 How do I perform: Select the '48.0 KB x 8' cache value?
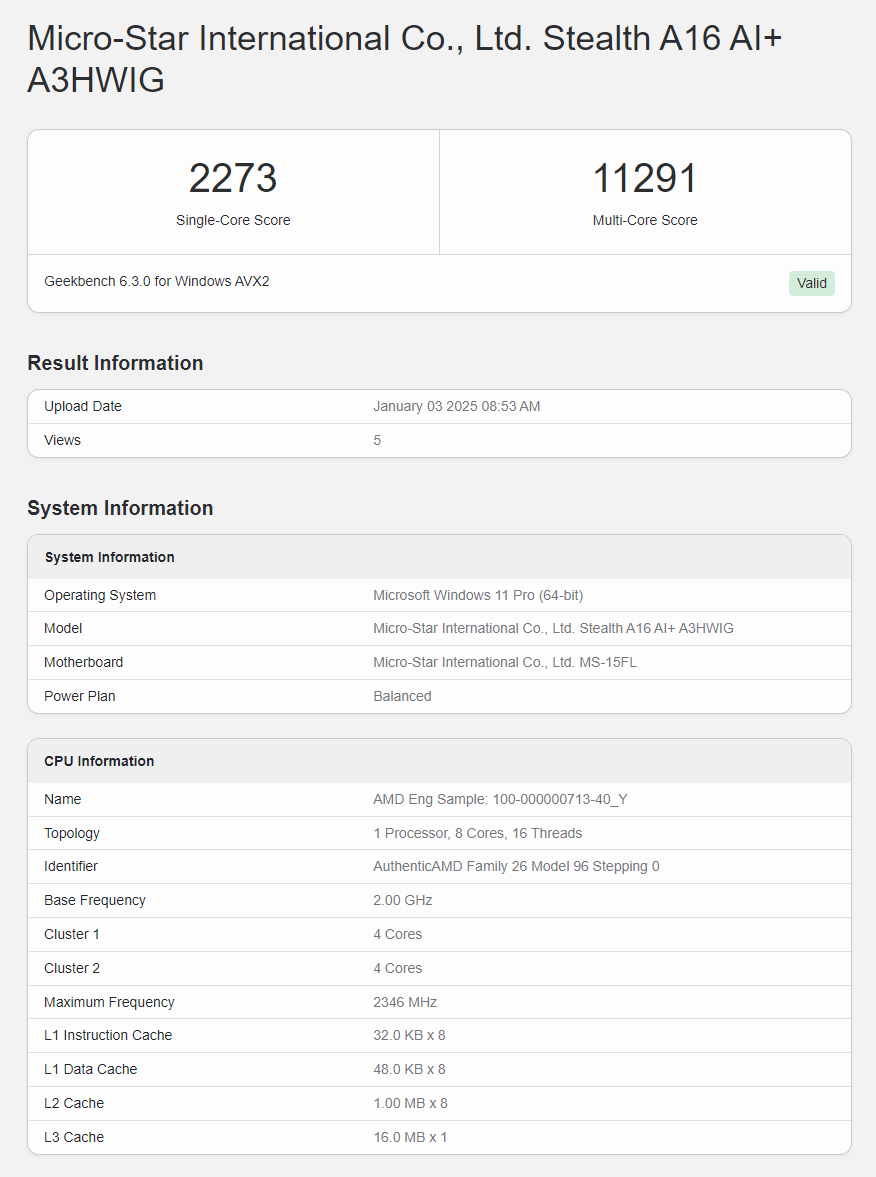(409, 1069)
